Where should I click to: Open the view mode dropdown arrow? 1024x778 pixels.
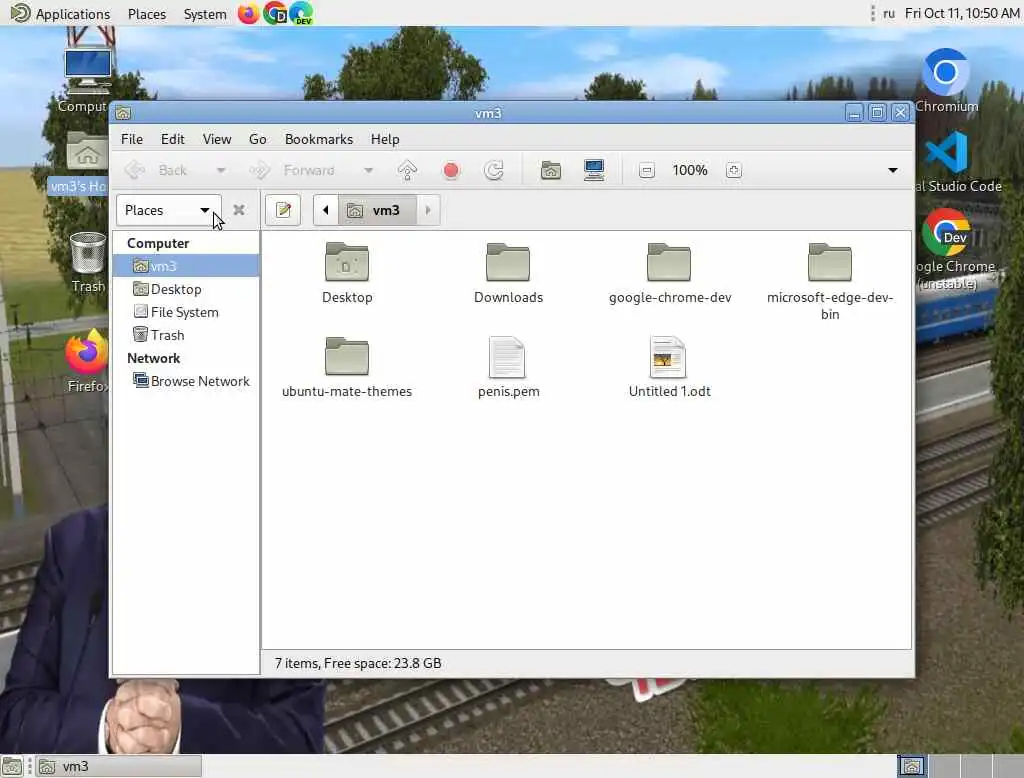pos(893,170)
